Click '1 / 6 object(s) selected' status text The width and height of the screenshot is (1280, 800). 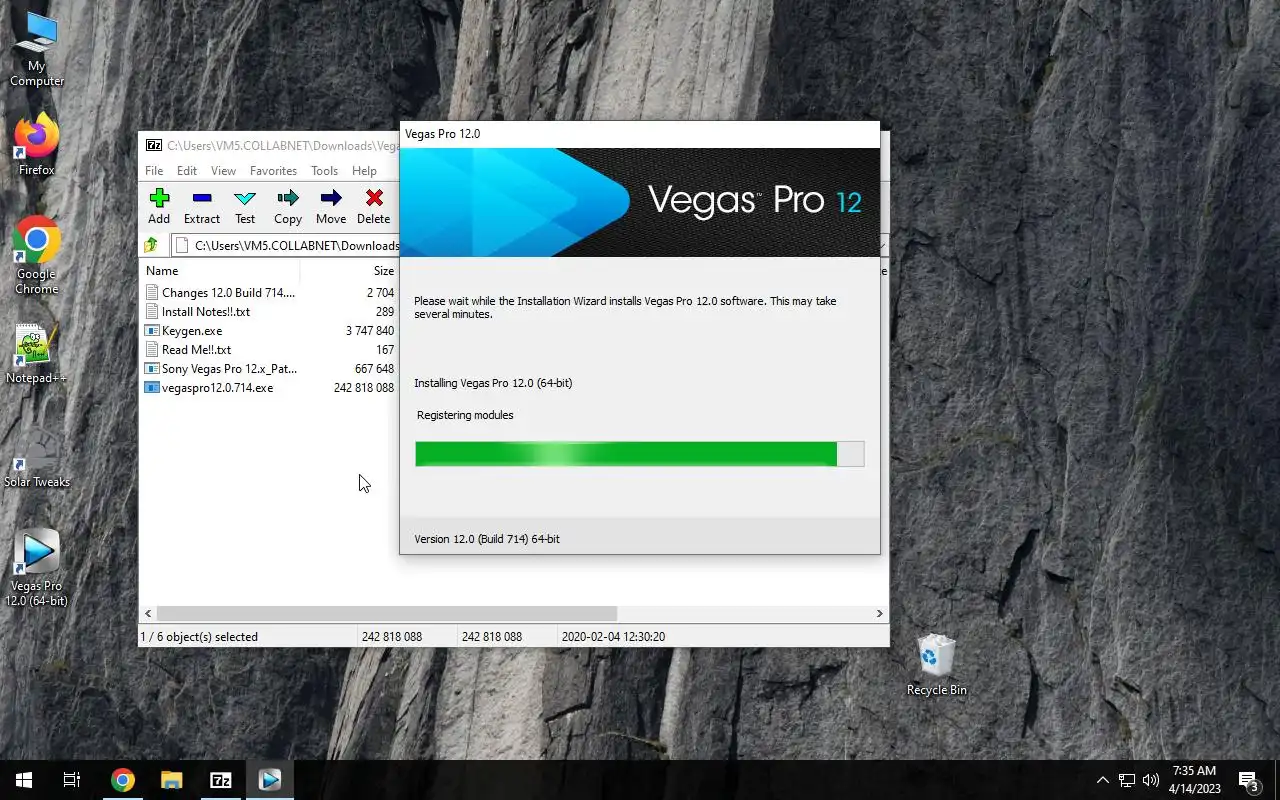click(200, 636)
